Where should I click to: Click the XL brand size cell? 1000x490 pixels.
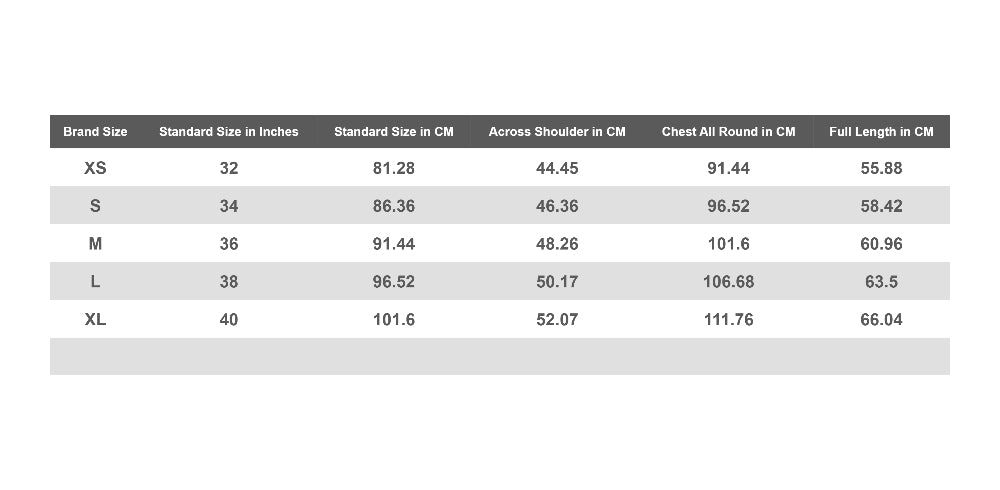tap(95, 319)
